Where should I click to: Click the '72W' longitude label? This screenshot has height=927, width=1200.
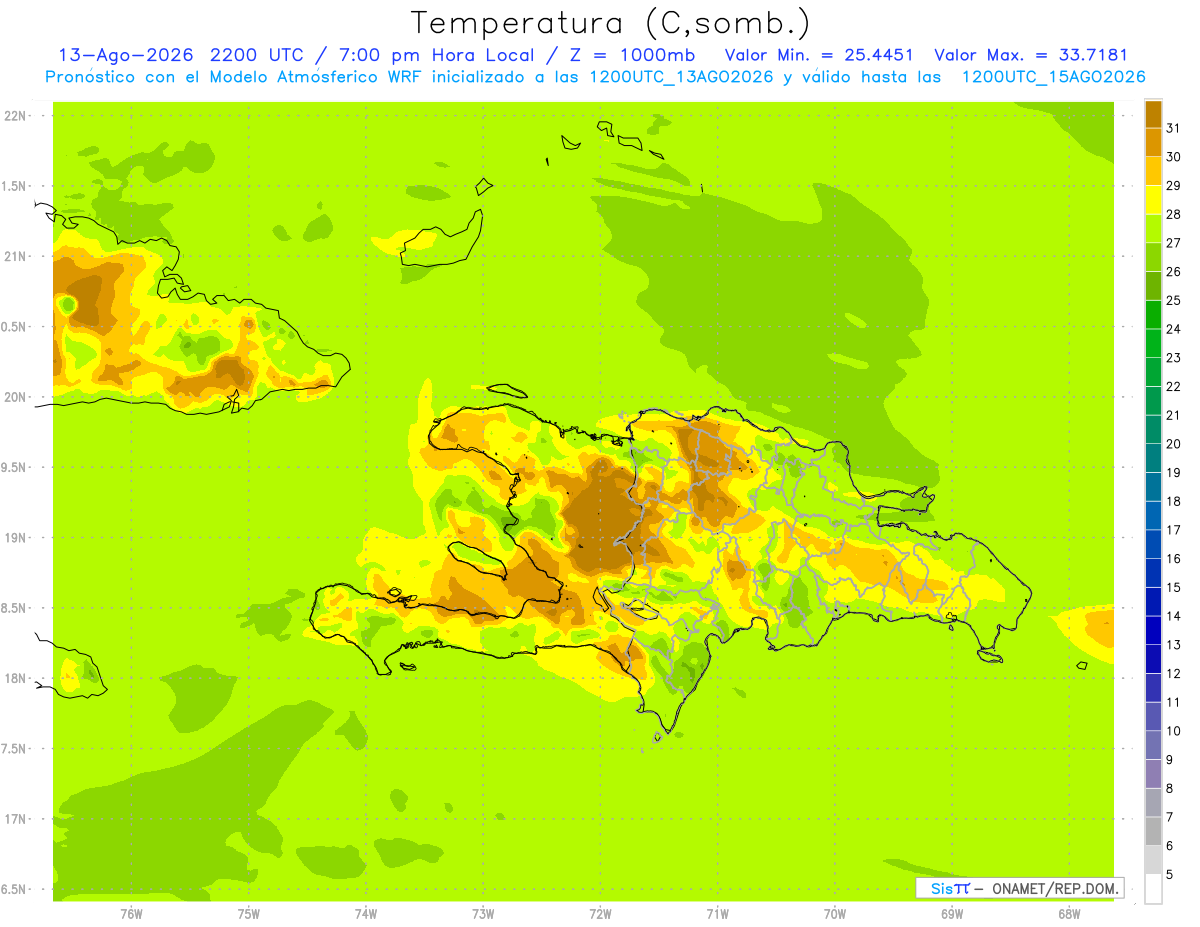click(600, 913)
